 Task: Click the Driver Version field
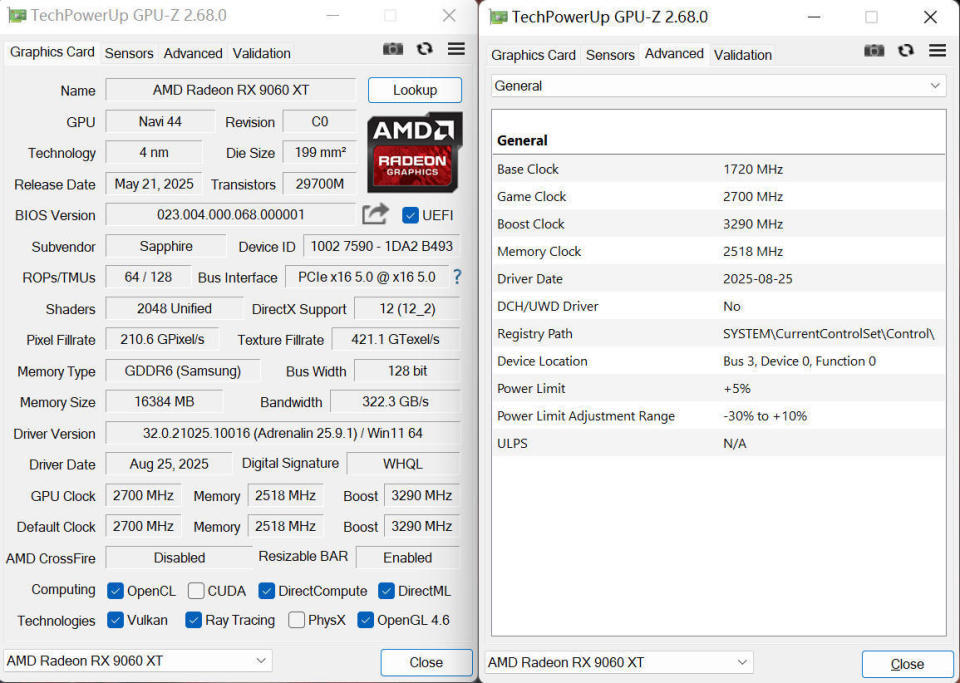pyautogui.click(x=283, y=433)
